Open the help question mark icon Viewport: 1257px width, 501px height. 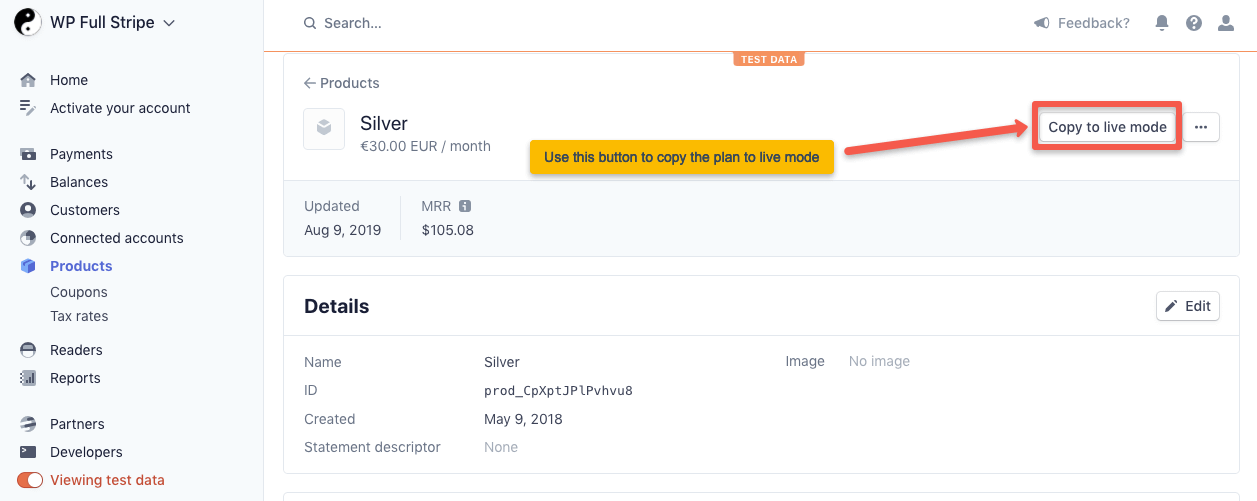[x=1194, y=23]
